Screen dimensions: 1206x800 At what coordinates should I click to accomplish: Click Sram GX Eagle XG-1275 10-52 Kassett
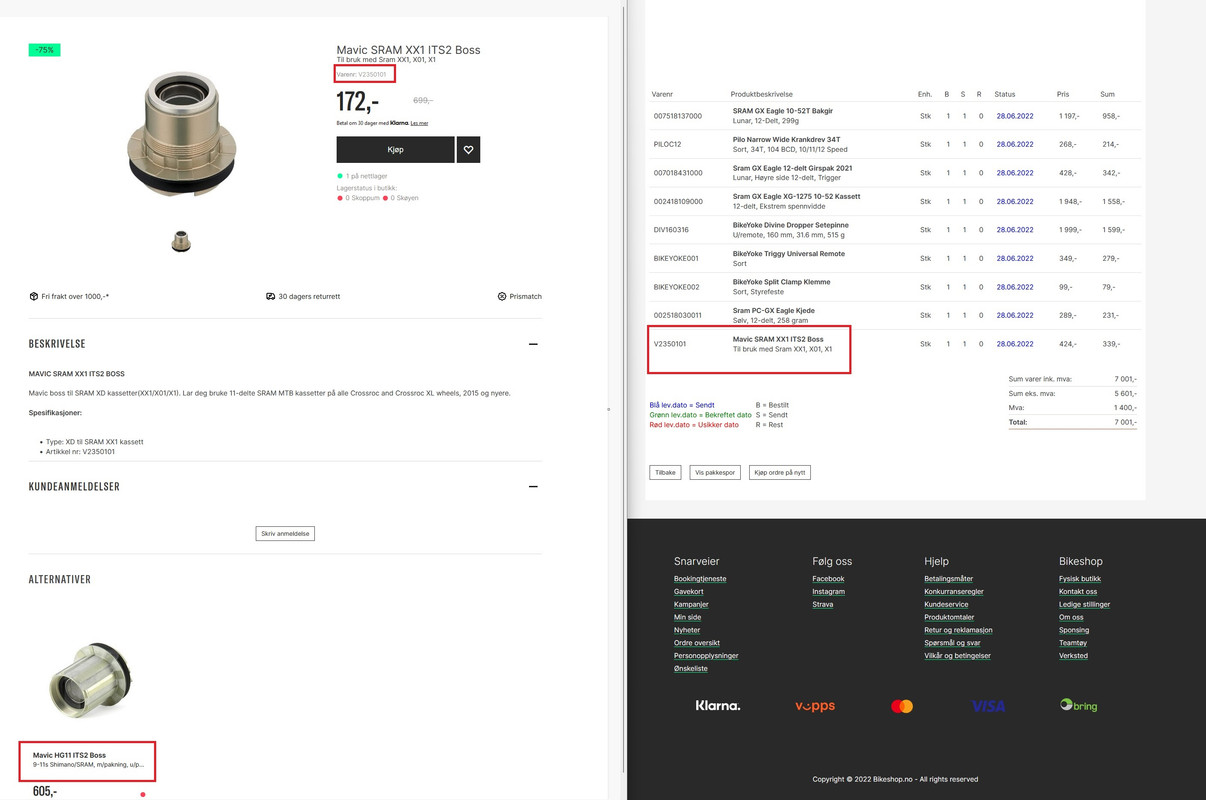click(x=796, y=197)
